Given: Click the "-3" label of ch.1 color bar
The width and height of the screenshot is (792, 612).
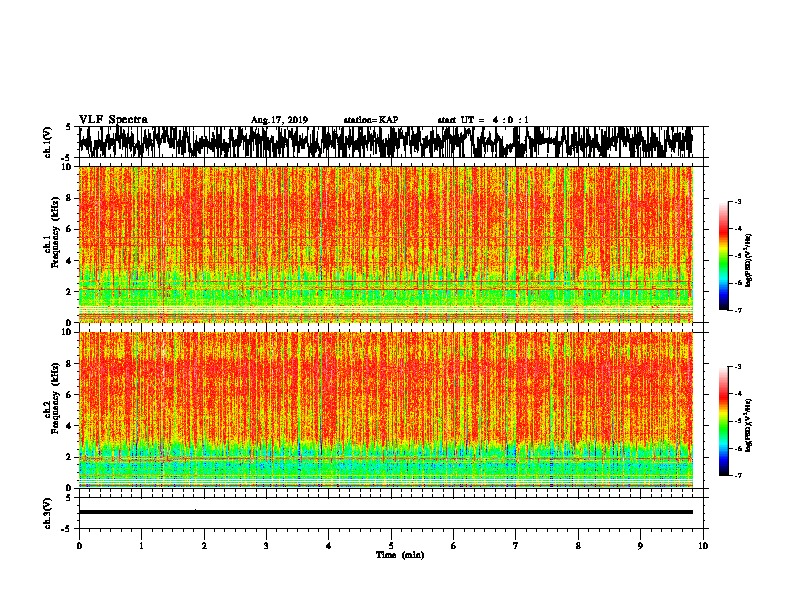Looking at the screenshot, I should (x=737, y=201).
